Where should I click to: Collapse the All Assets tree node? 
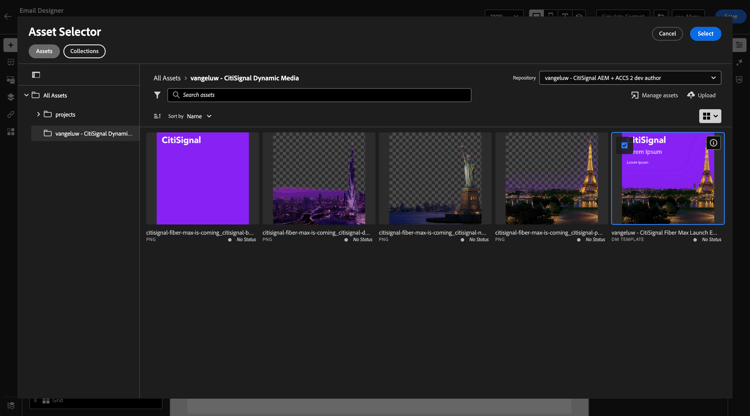(26, 95)
